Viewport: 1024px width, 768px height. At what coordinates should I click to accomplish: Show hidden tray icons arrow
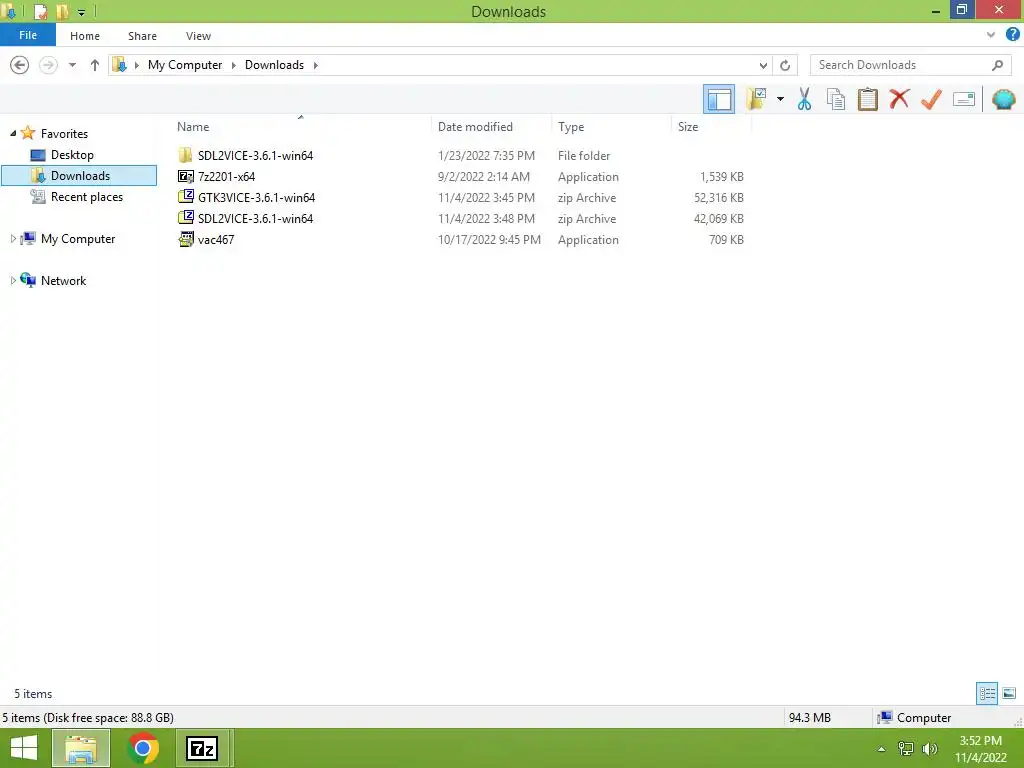pos(881,749)
